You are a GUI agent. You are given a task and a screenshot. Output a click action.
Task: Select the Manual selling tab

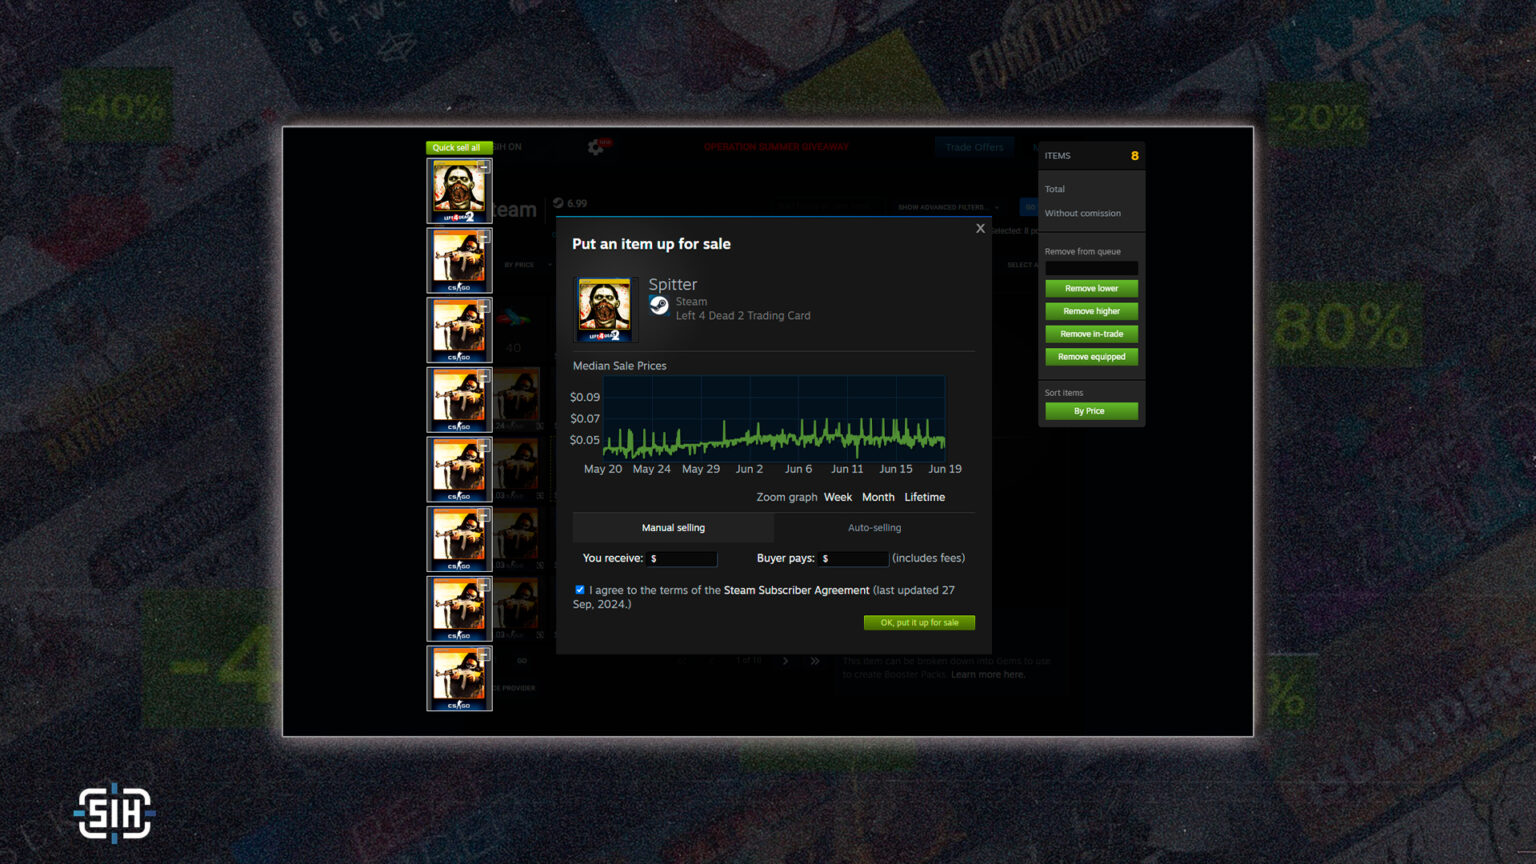(x=673, y=528)
